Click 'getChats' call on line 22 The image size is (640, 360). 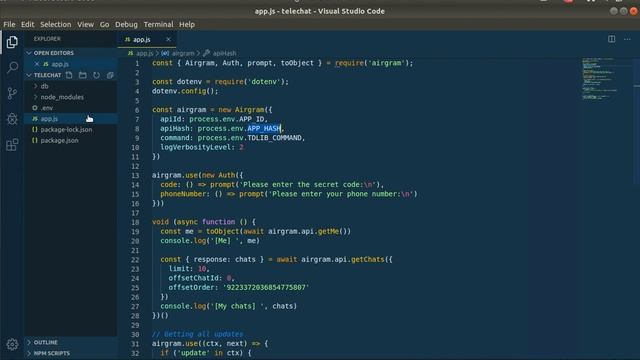click(367, 260)
